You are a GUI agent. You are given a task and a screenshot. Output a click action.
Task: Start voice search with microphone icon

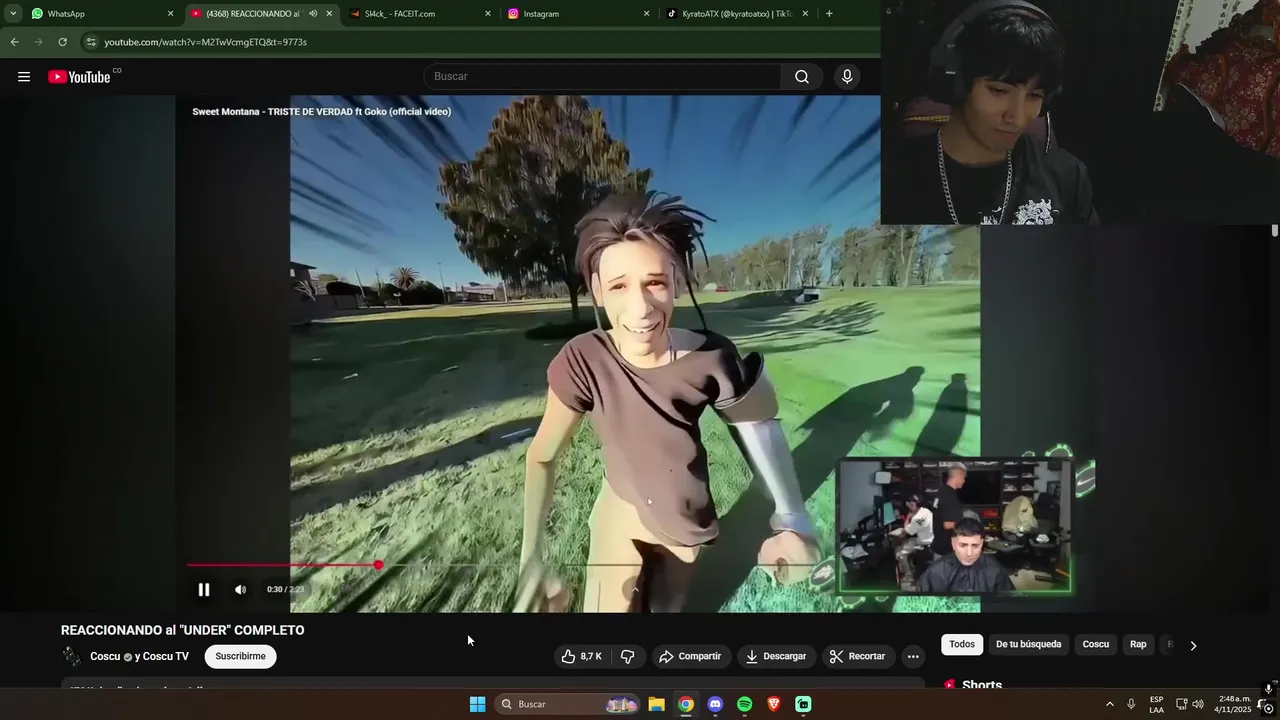(847, 77)
